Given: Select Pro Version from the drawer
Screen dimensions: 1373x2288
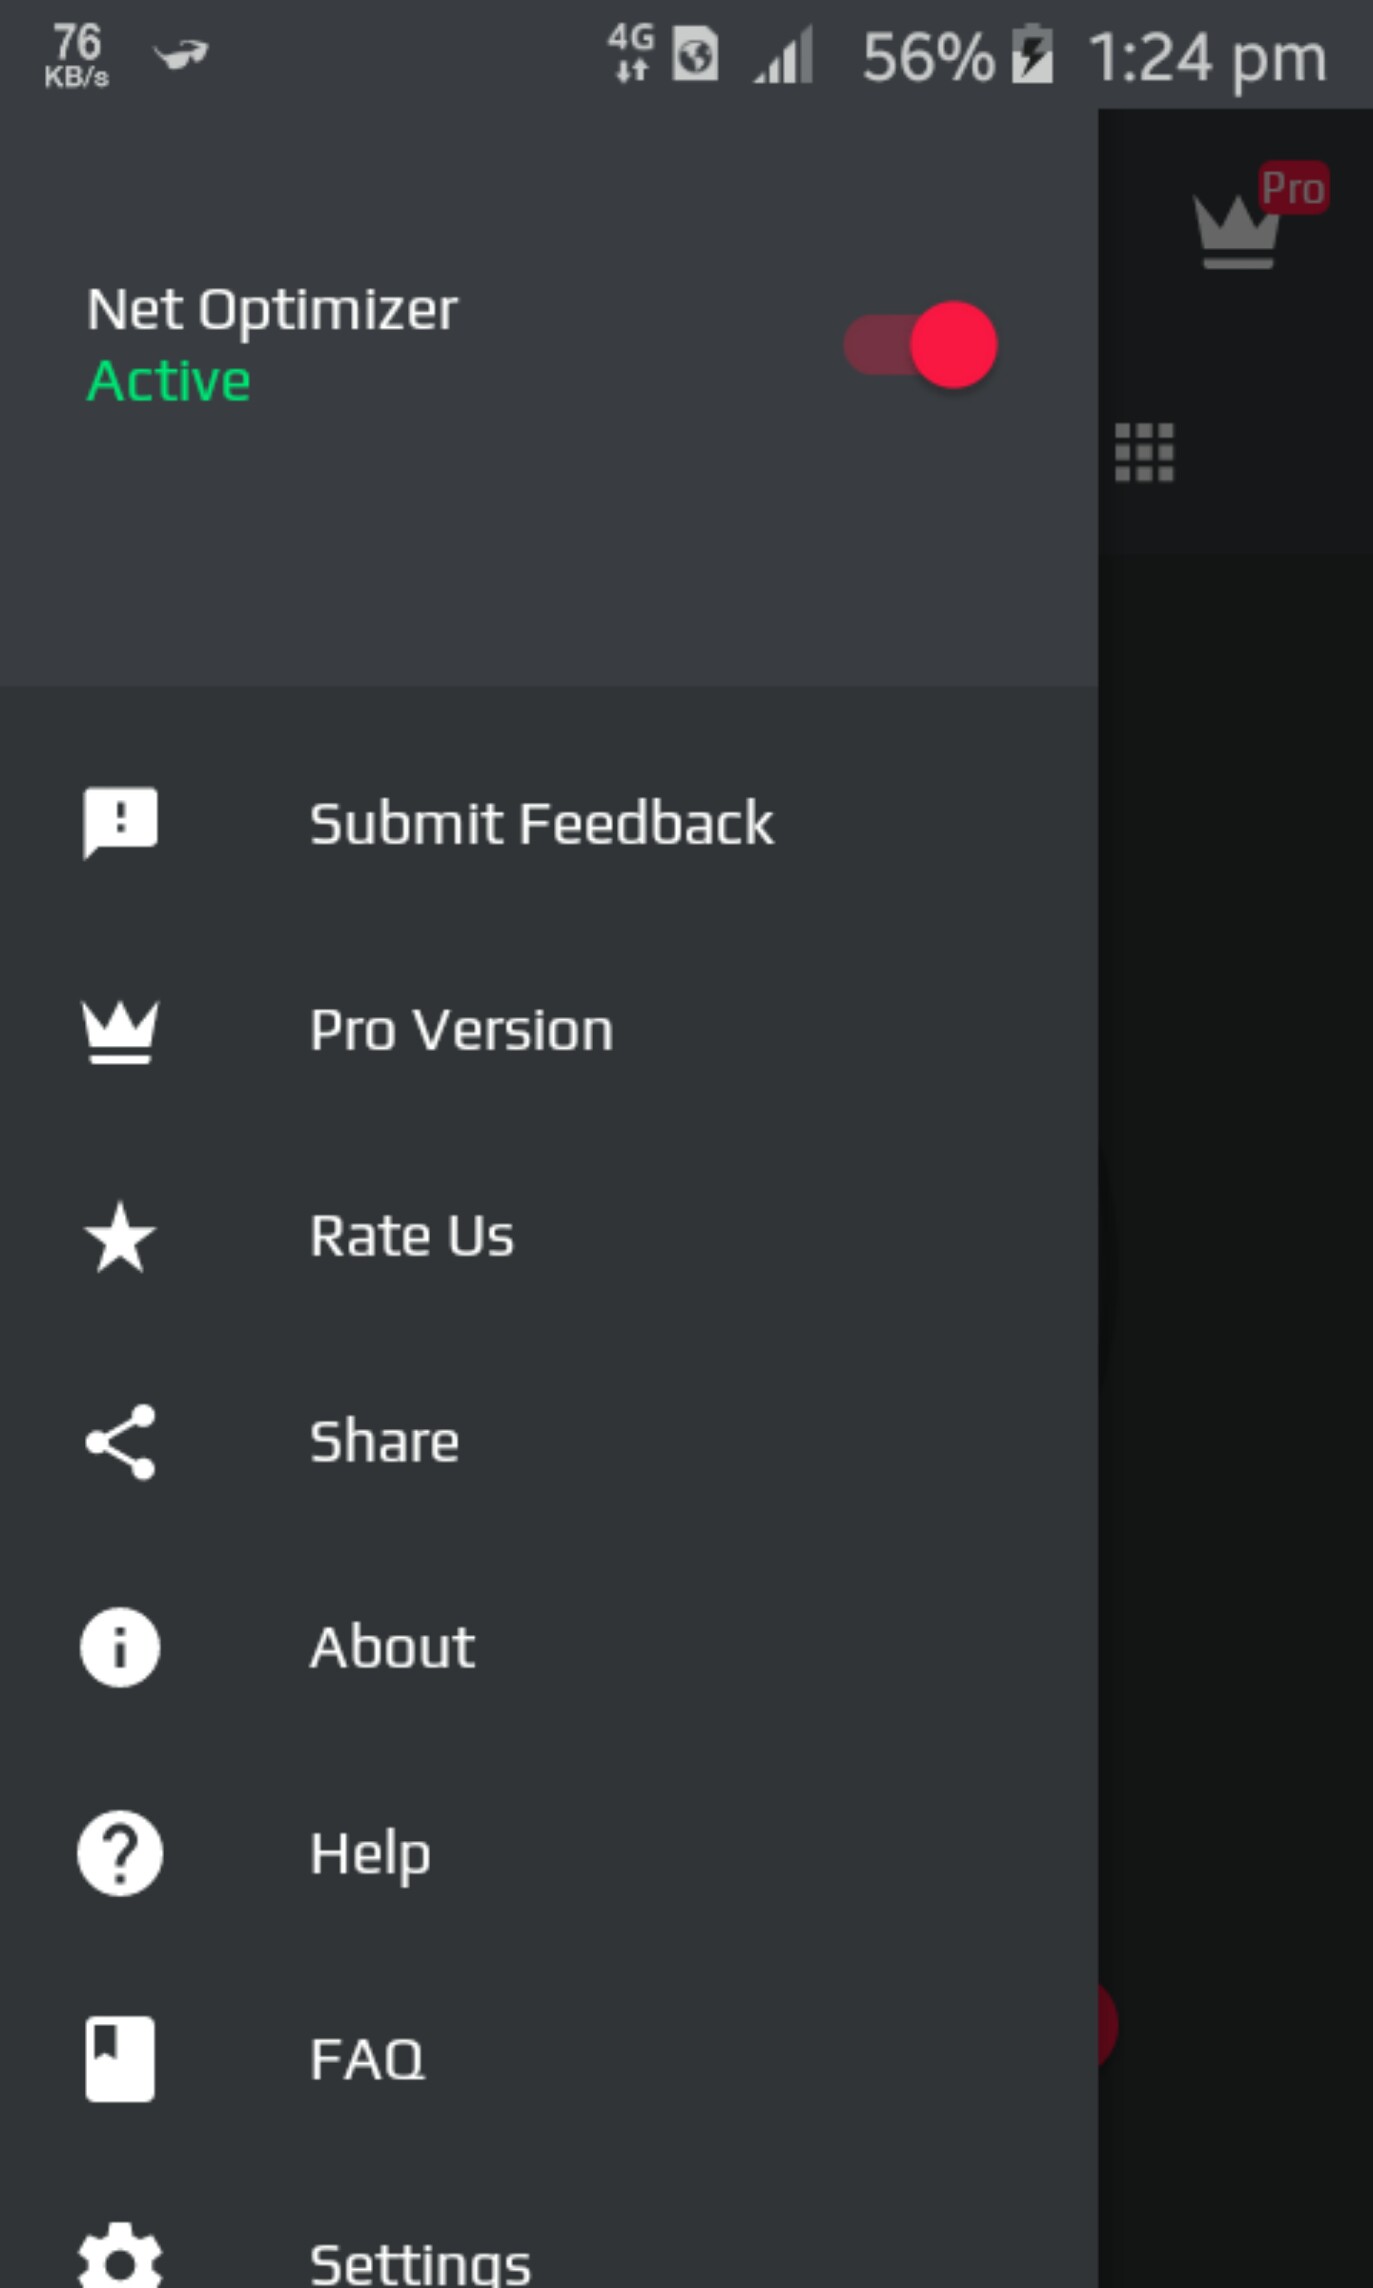Looking at the screenshot, I should [461, 1030].
